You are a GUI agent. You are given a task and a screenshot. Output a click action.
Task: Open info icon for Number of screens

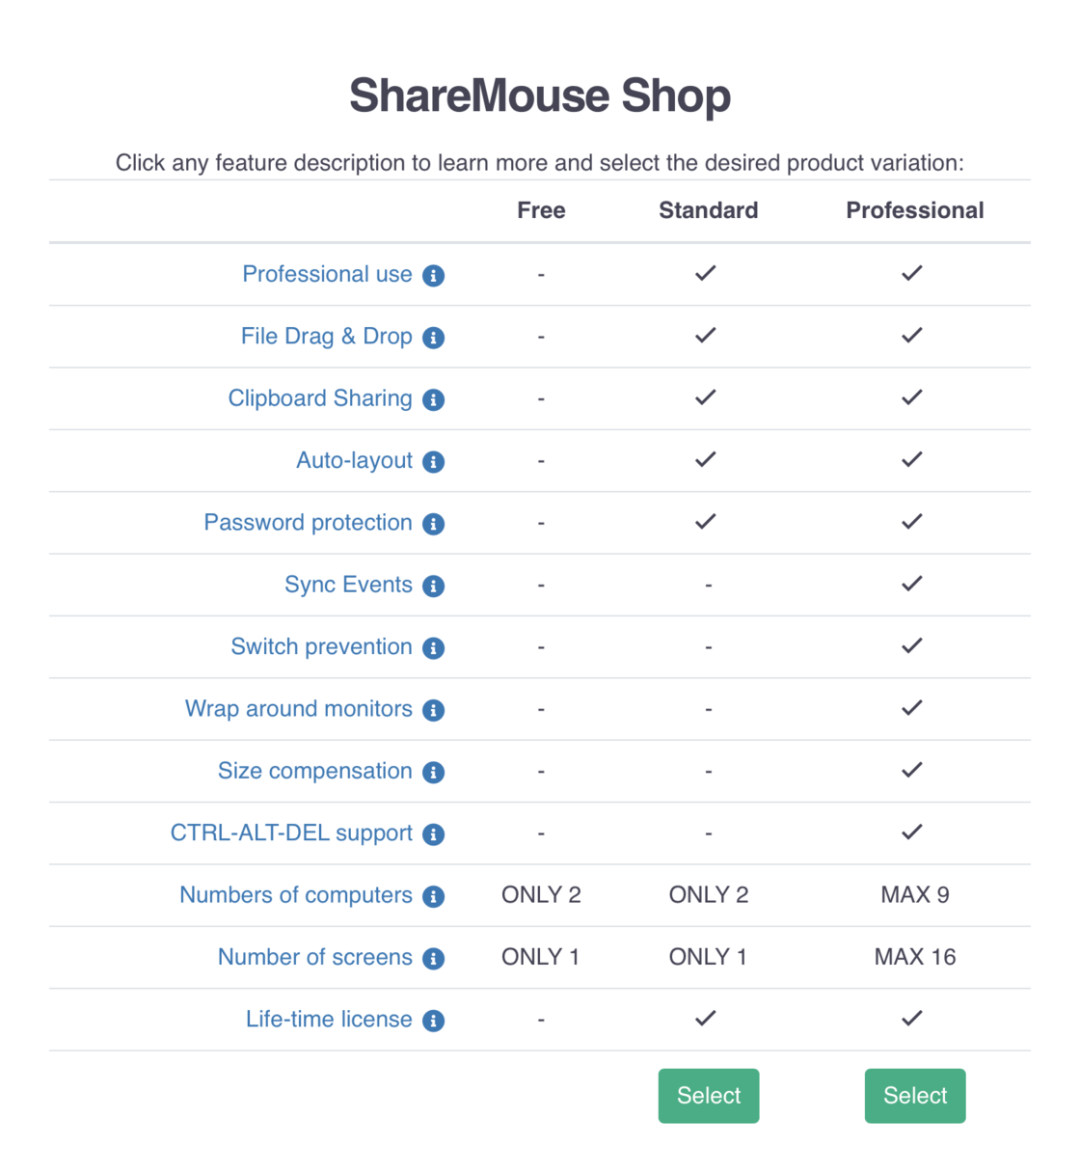pos(433,958)
